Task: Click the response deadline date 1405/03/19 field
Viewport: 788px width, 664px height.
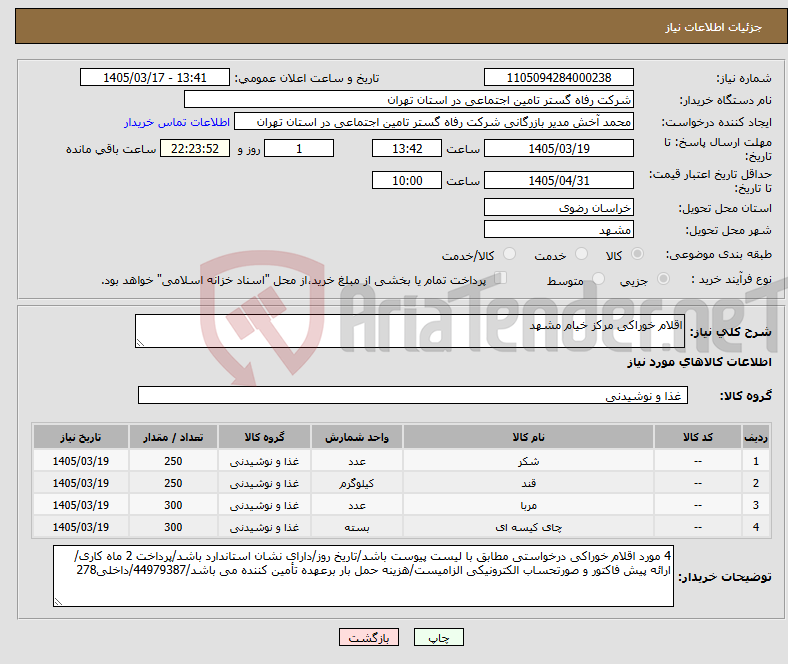Action: [x=558, y=148]
